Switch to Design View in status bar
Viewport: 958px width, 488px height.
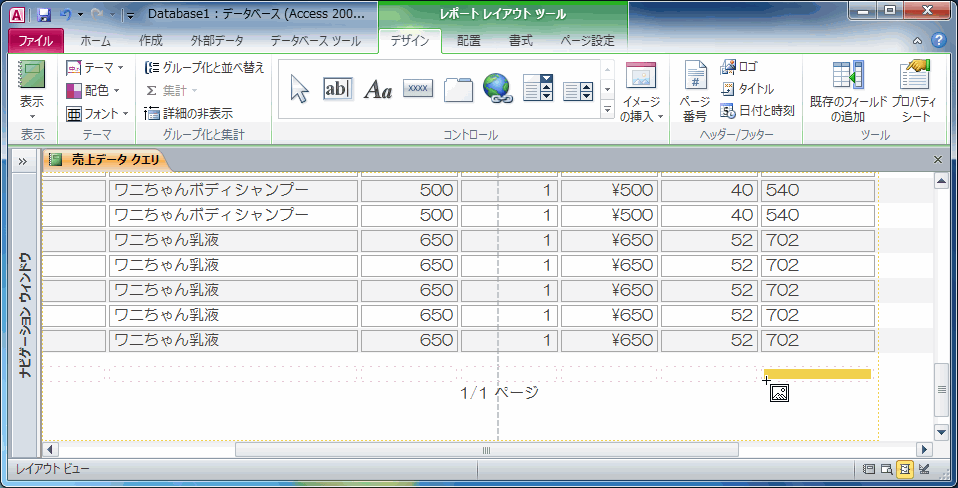[924, 470]
